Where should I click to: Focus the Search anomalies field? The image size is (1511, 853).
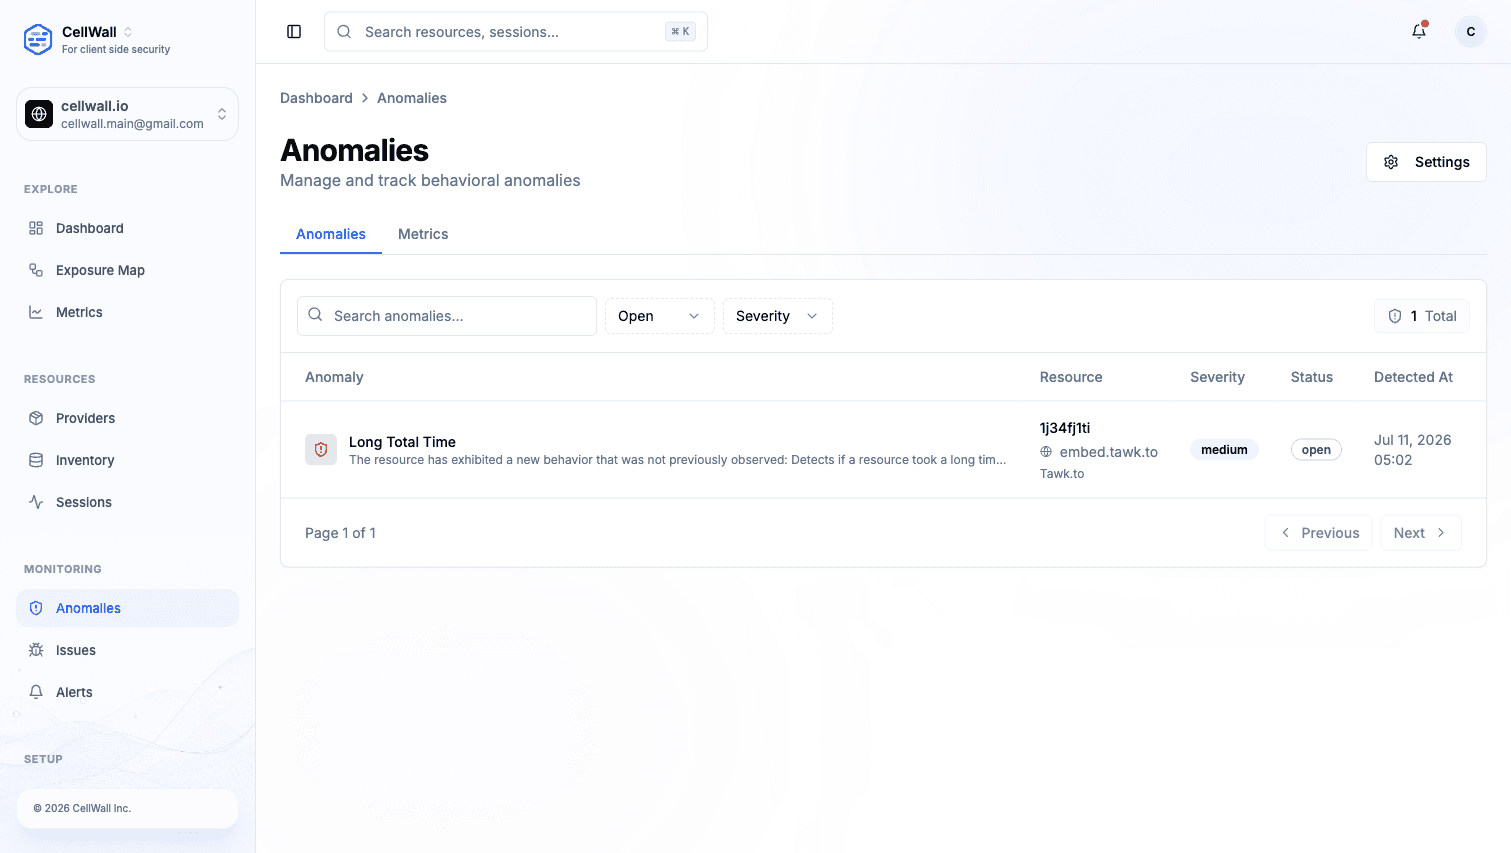point(447,316)
